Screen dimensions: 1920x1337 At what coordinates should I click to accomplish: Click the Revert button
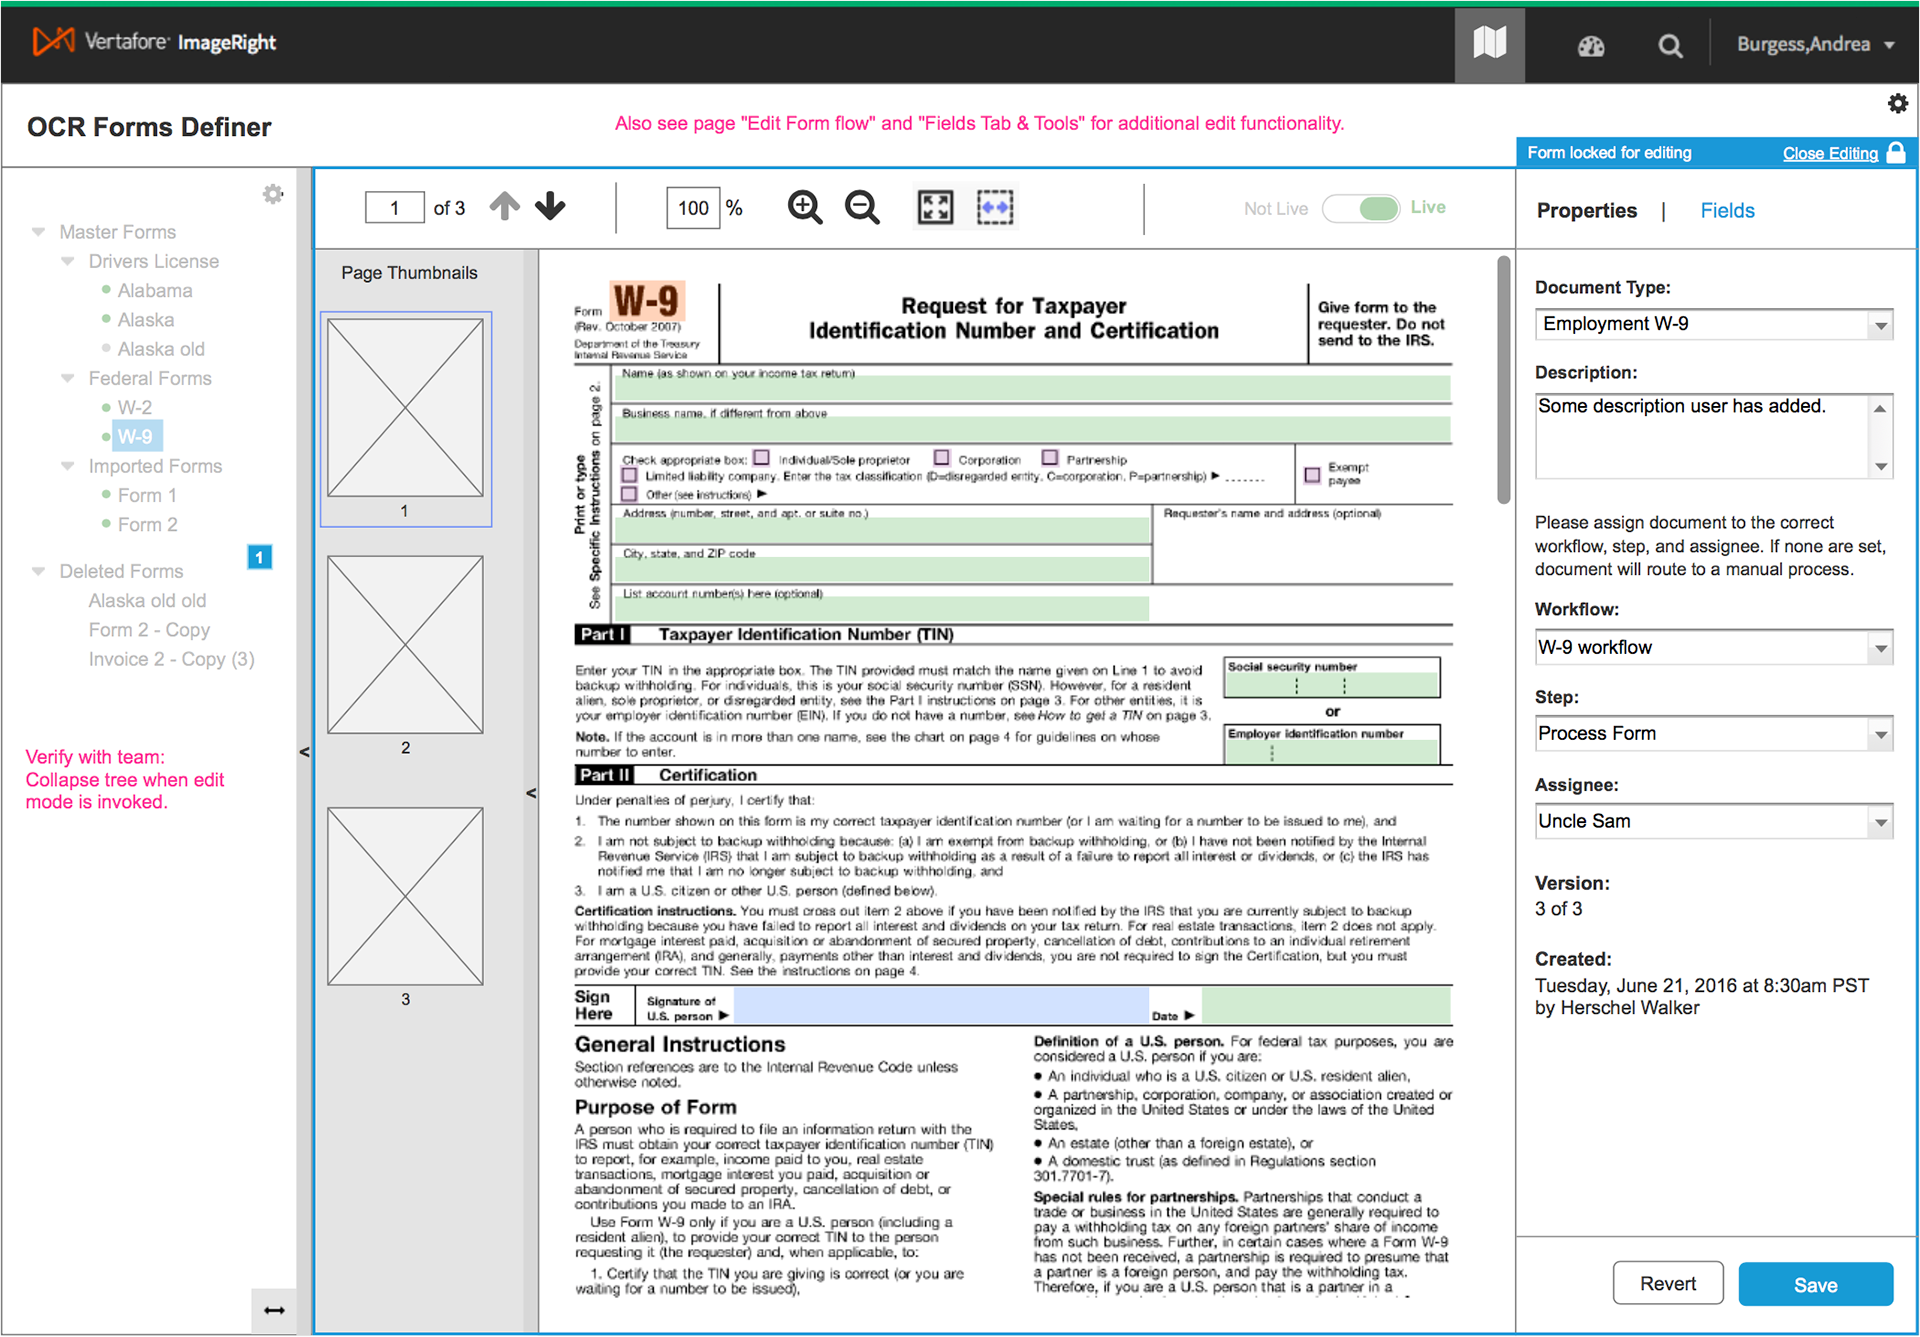point(1667,1284)
